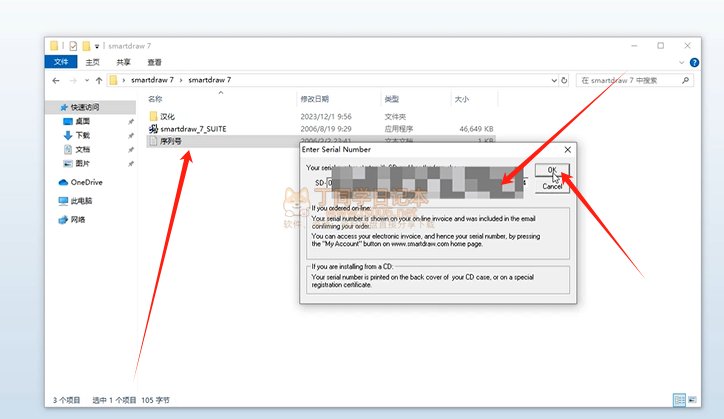Open recent locations dropdown arrow
The width and height of the screenshot is (724, 419).
click(87, 80)
